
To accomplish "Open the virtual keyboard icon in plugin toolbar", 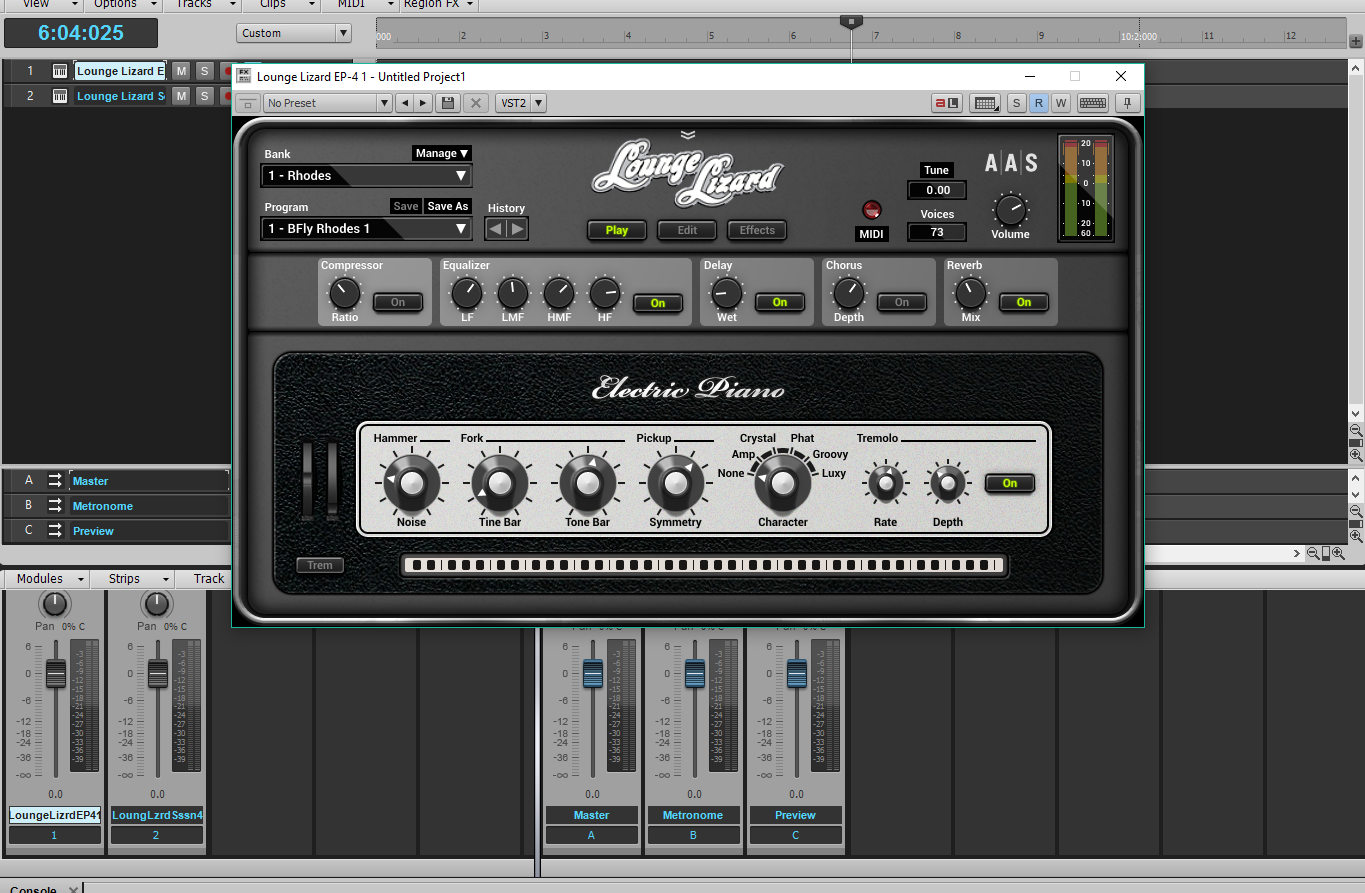I will 1093,103.
